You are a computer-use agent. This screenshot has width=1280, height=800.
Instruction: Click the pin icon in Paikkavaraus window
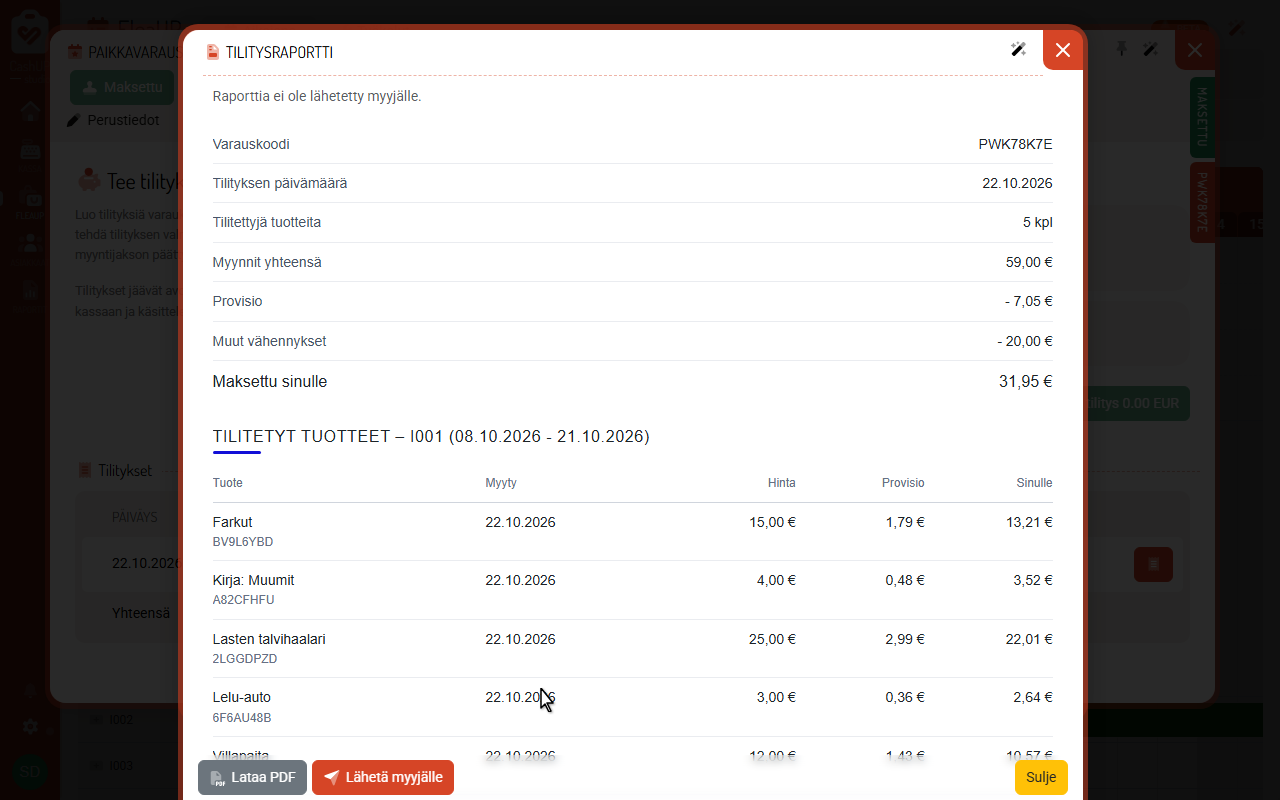tap(1122, 49)
